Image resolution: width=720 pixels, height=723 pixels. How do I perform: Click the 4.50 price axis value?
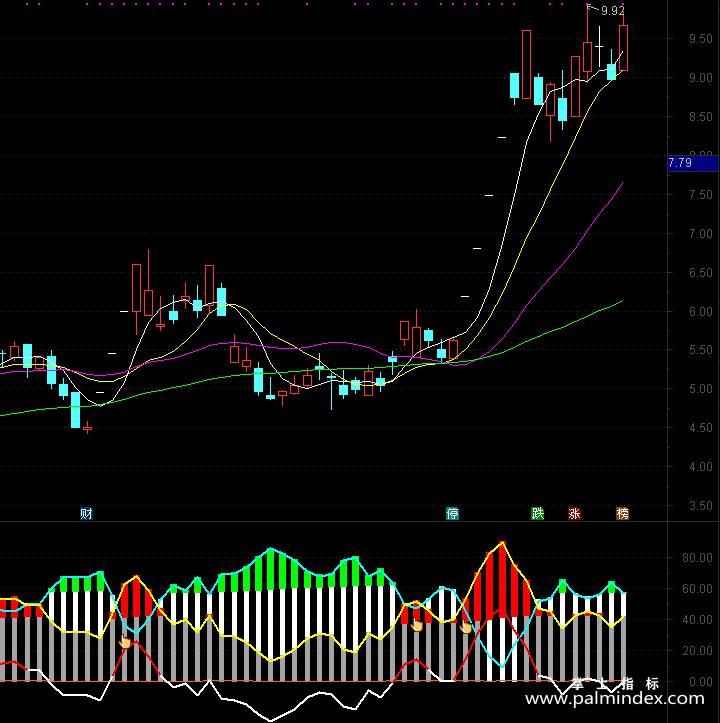coord(701,428)
